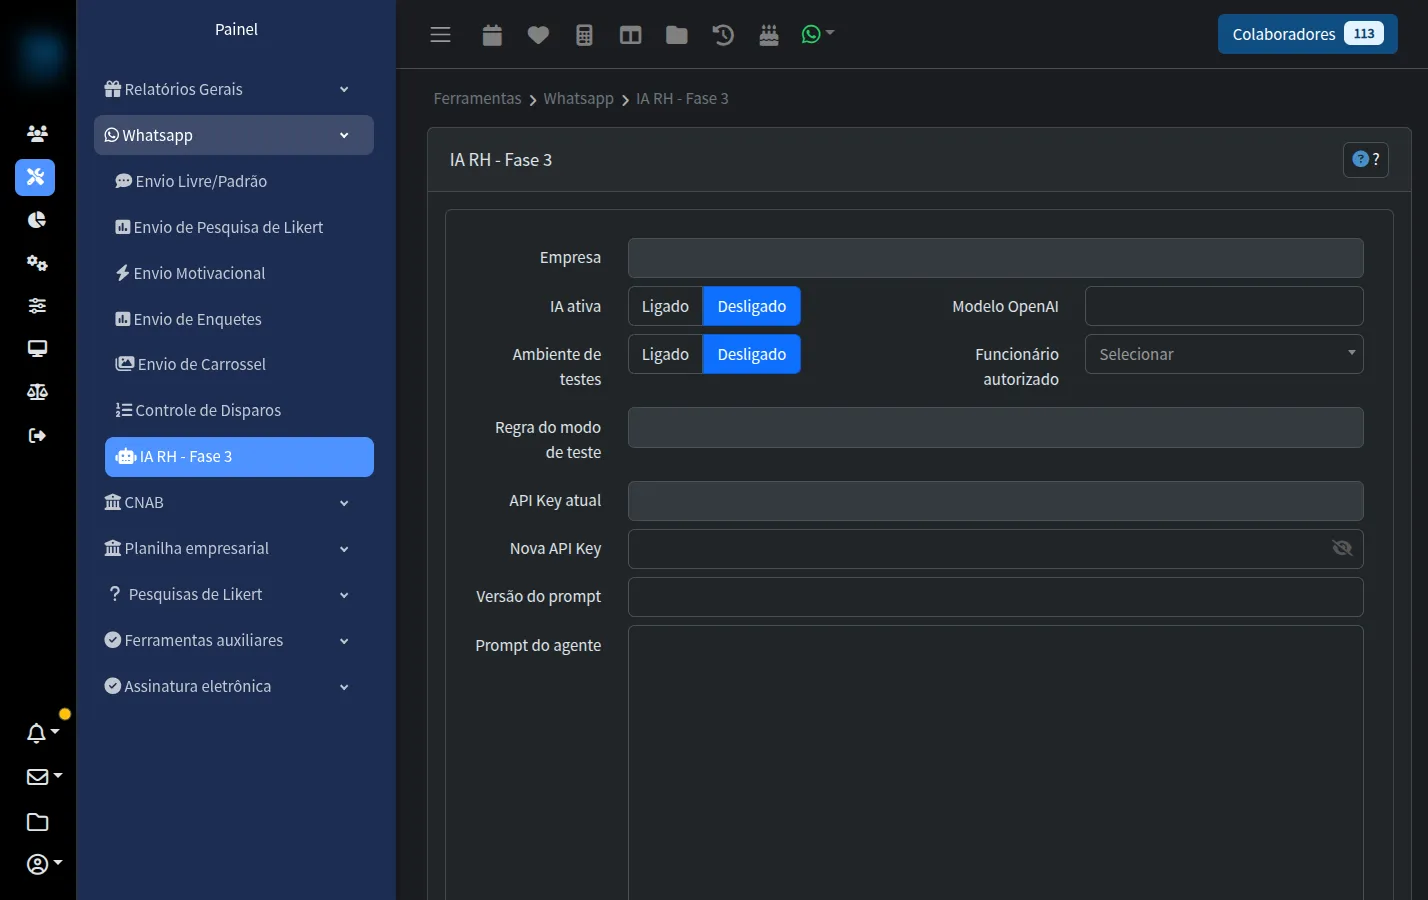Open the calendar icon in the top toolbar
The image size is (1428, 900).
tap(492, 35)
